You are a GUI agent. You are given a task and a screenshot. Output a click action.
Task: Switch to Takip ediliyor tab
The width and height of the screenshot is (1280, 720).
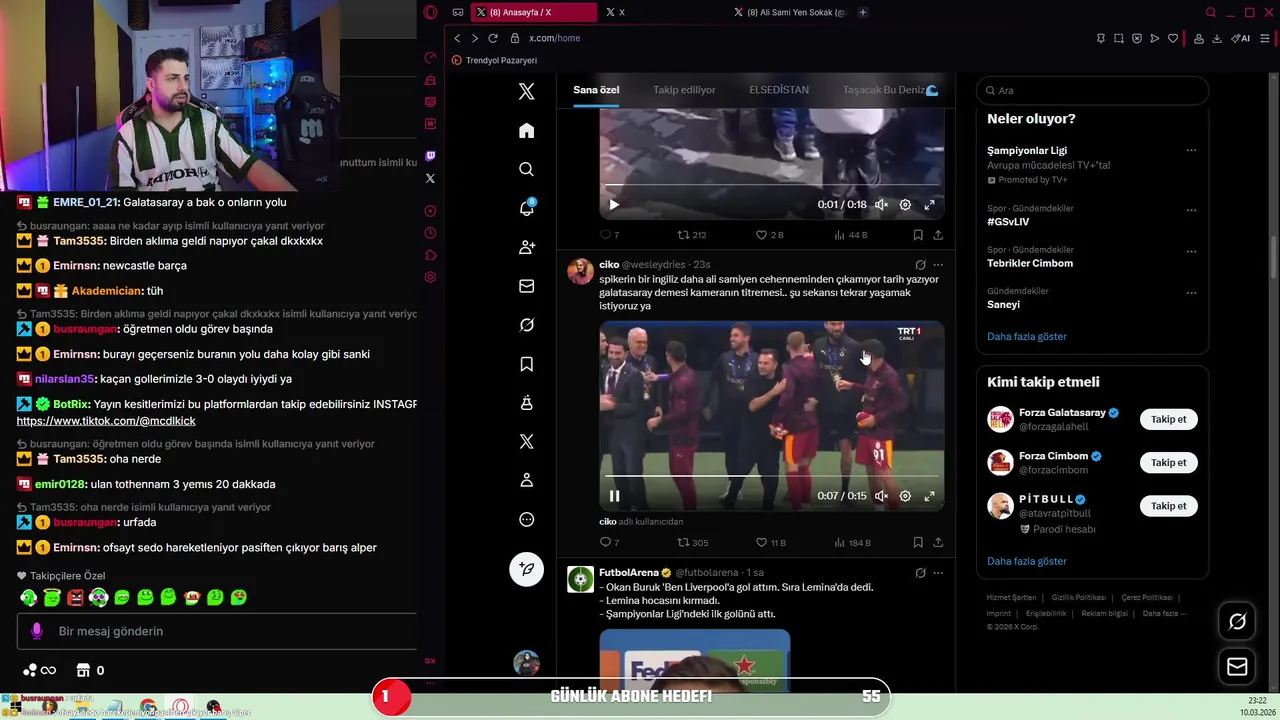click(684, 90)
